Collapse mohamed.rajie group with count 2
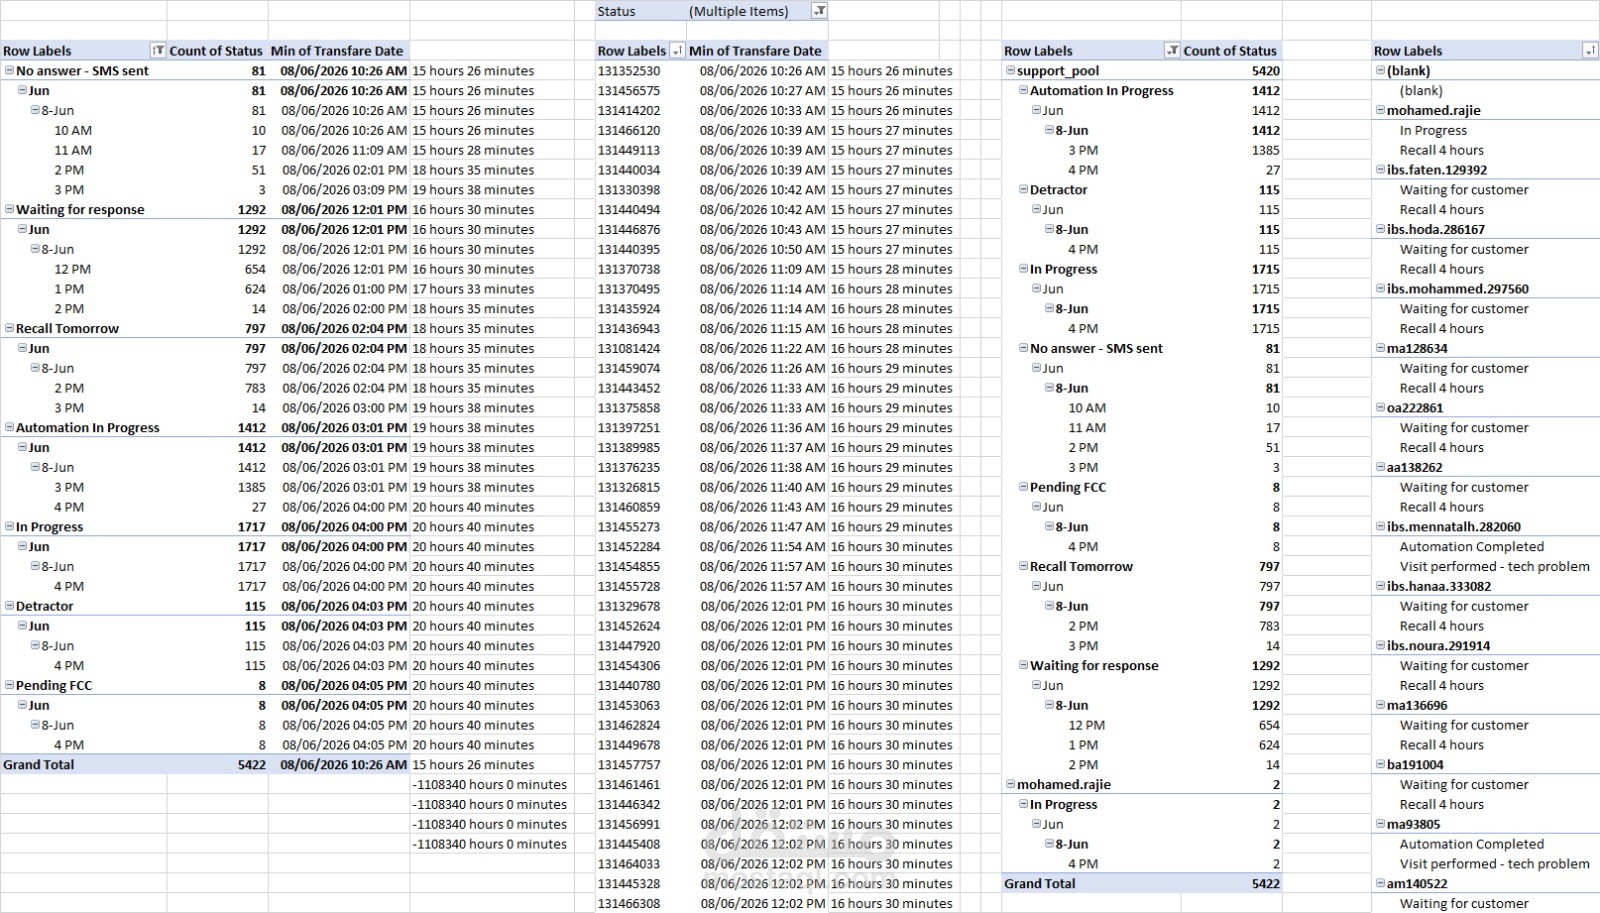This screenshot has height=913, width=1600. [x=1010, y=784]
